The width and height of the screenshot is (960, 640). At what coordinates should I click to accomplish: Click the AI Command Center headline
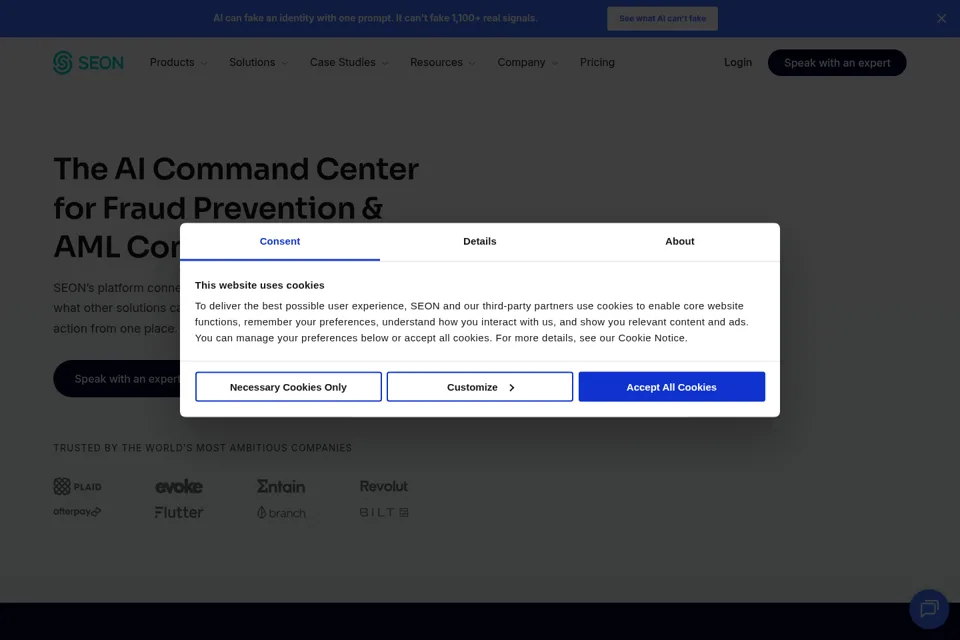pos(236,208)
